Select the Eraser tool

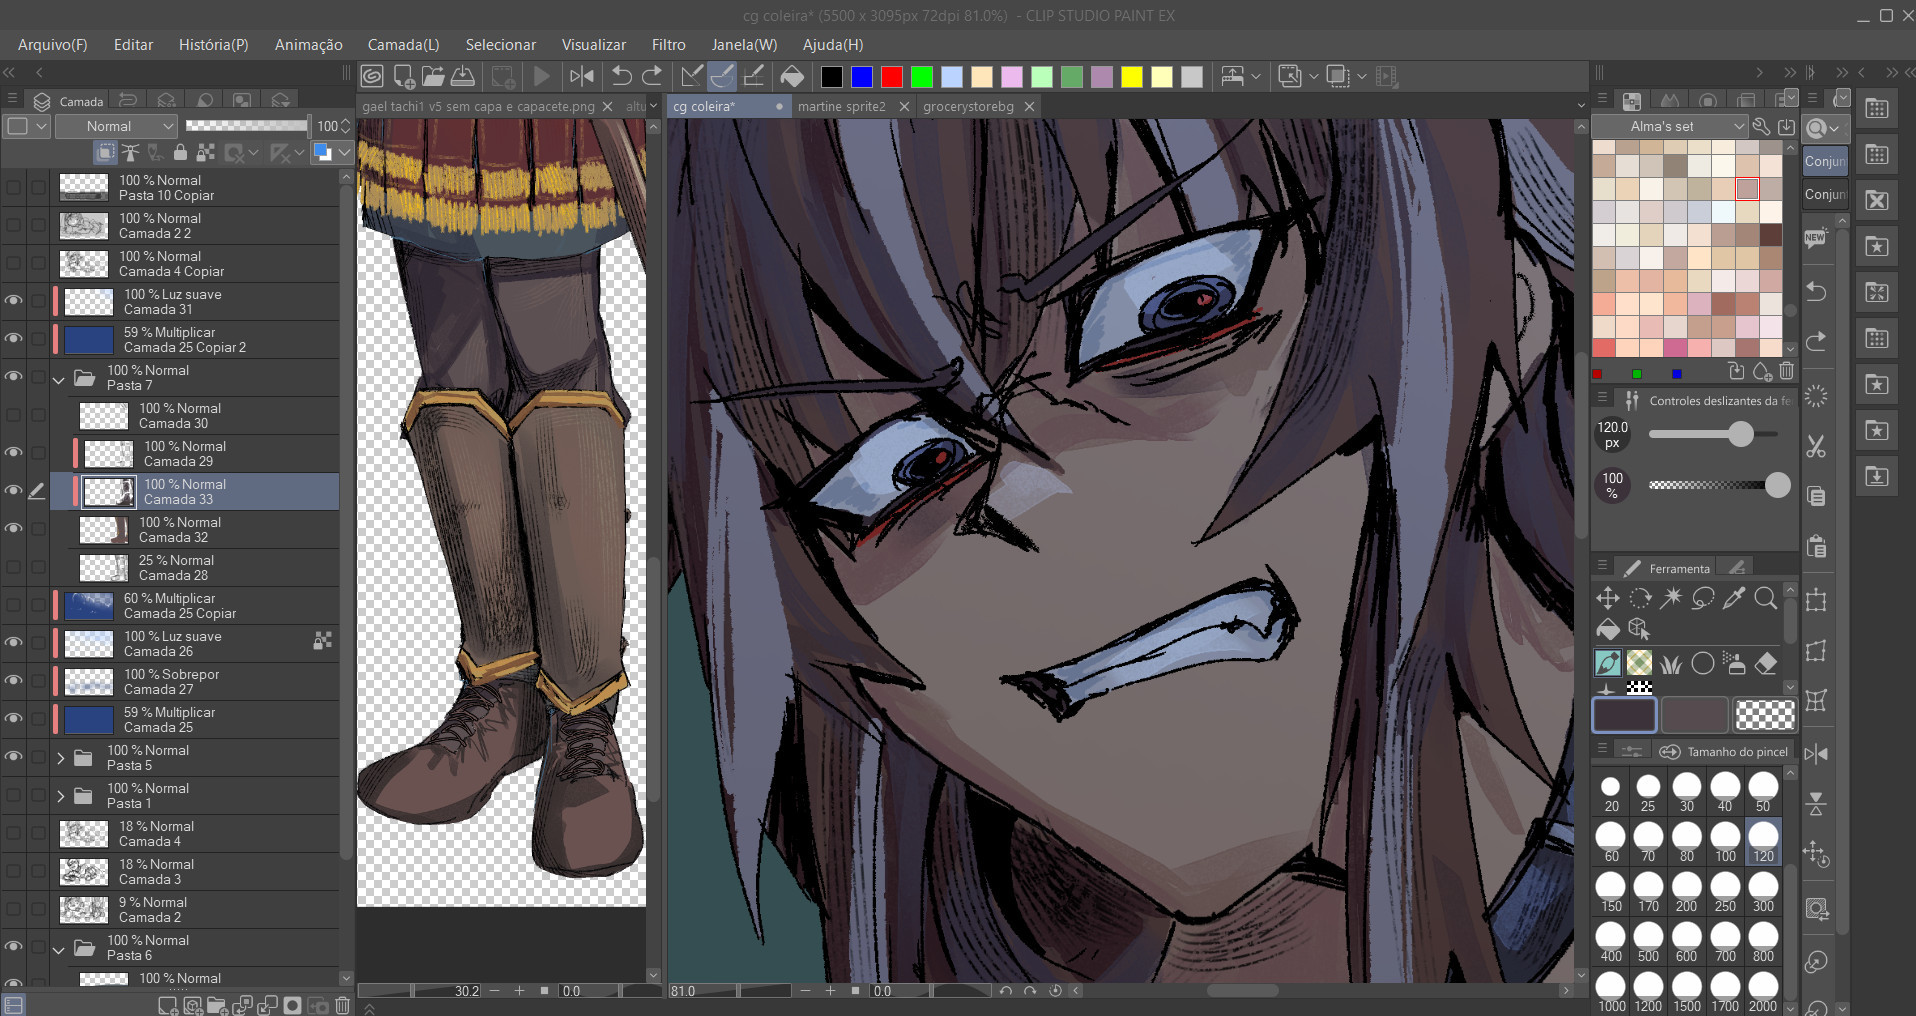pos(1766,662)
